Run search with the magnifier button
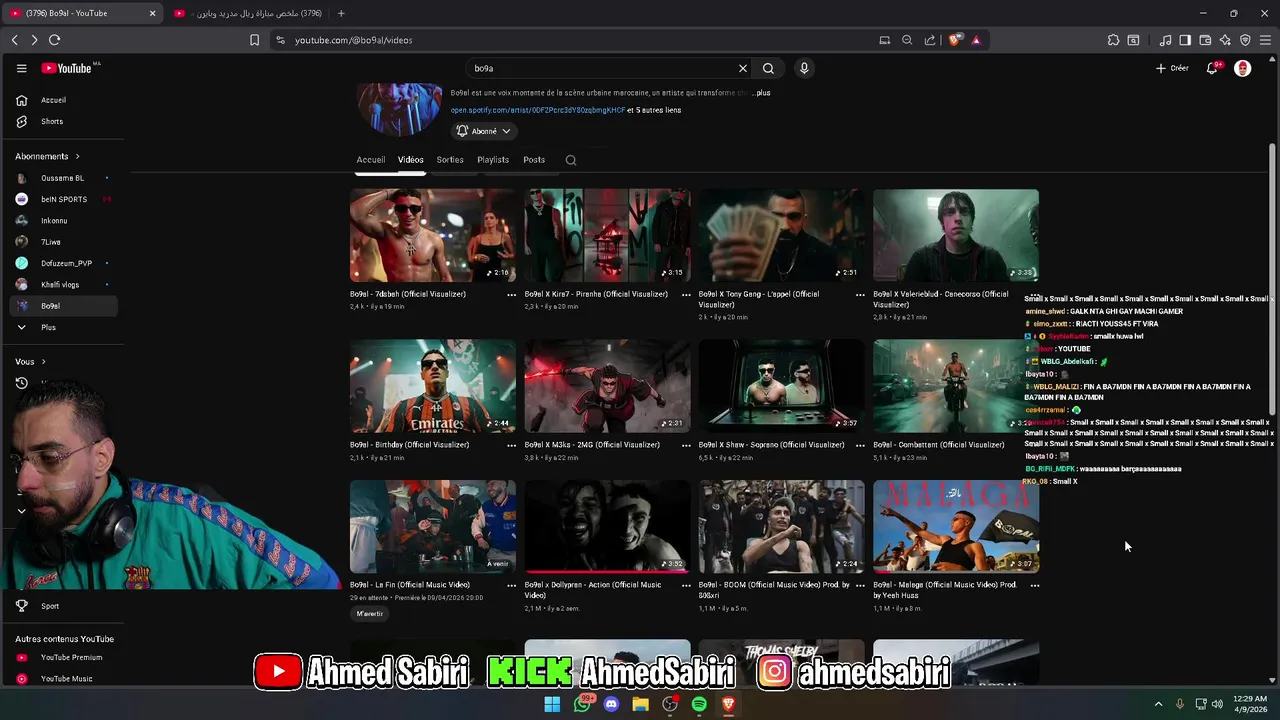The height and width of the screenshot is (720, 1280). click(768, 68)
